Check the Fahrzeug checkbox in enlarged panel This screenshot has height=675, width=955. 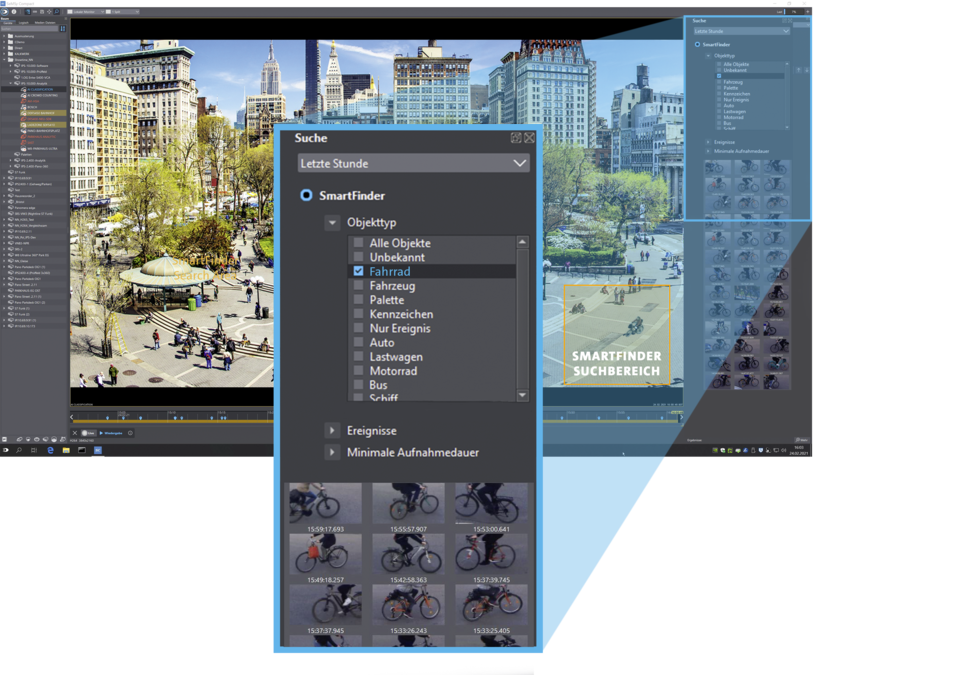click(x=358, y=285)
